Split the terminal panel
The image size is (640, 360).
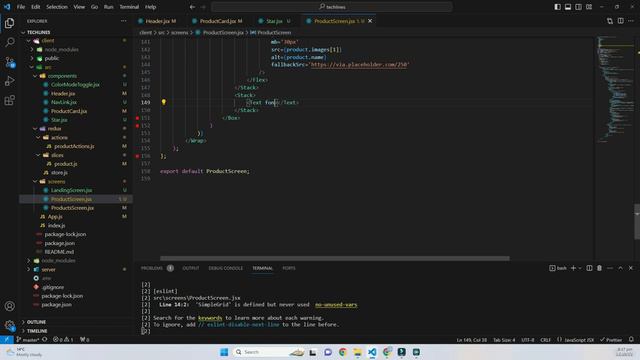(x=589, y=268)
